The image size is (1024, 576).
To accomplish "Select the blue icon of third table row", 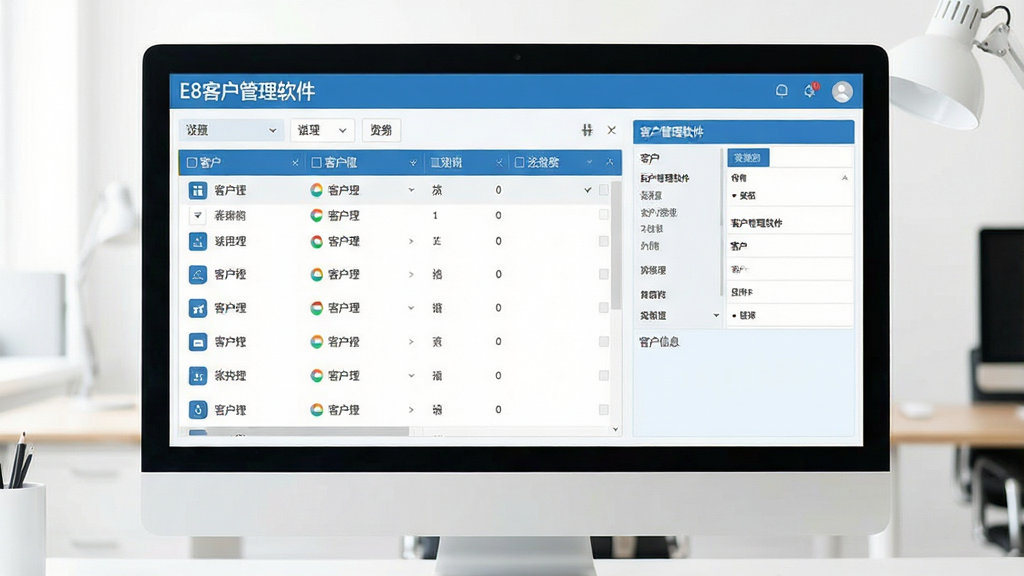I will tap(198, 241).
